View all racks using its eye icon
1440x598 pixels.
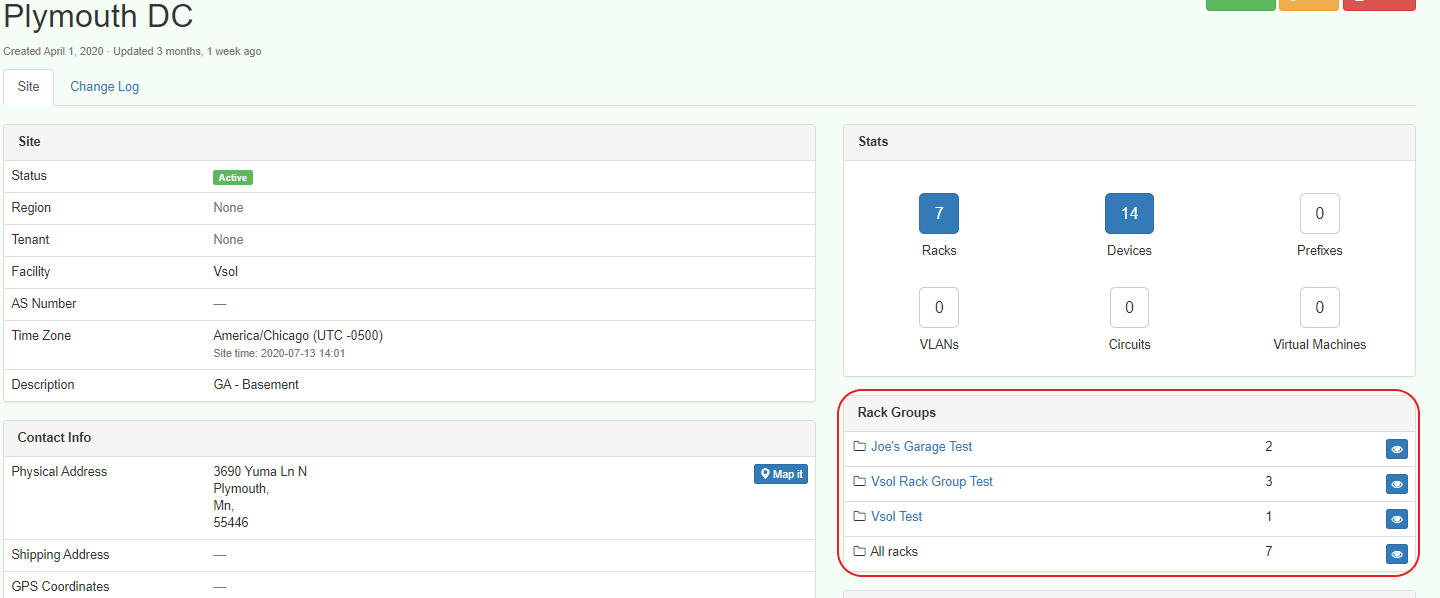click(x=1397, y=554)
